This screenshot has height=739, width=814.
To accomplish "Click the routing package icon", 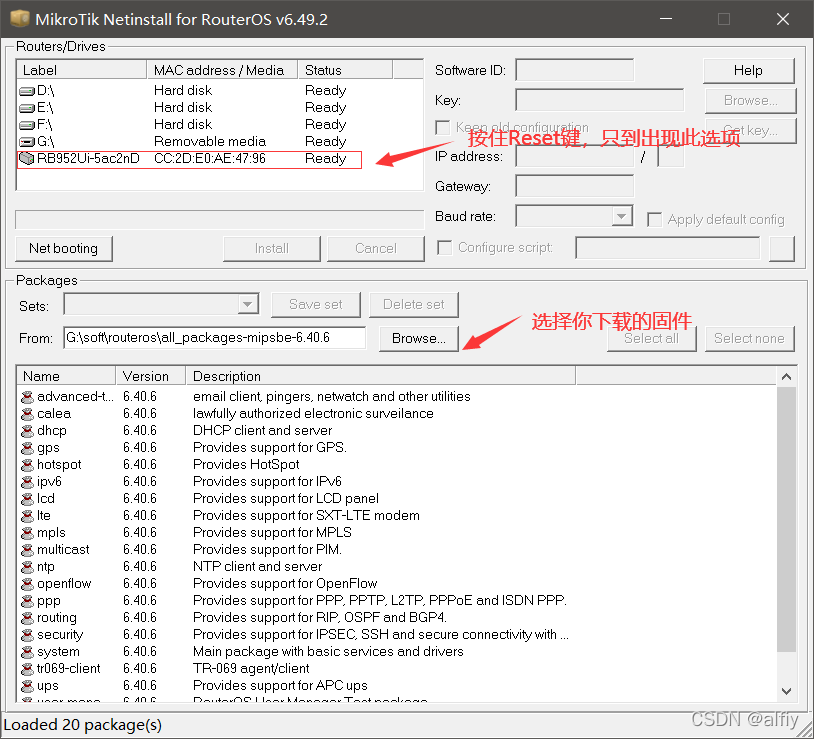I will pyautogui.click(x=27, y=618).
